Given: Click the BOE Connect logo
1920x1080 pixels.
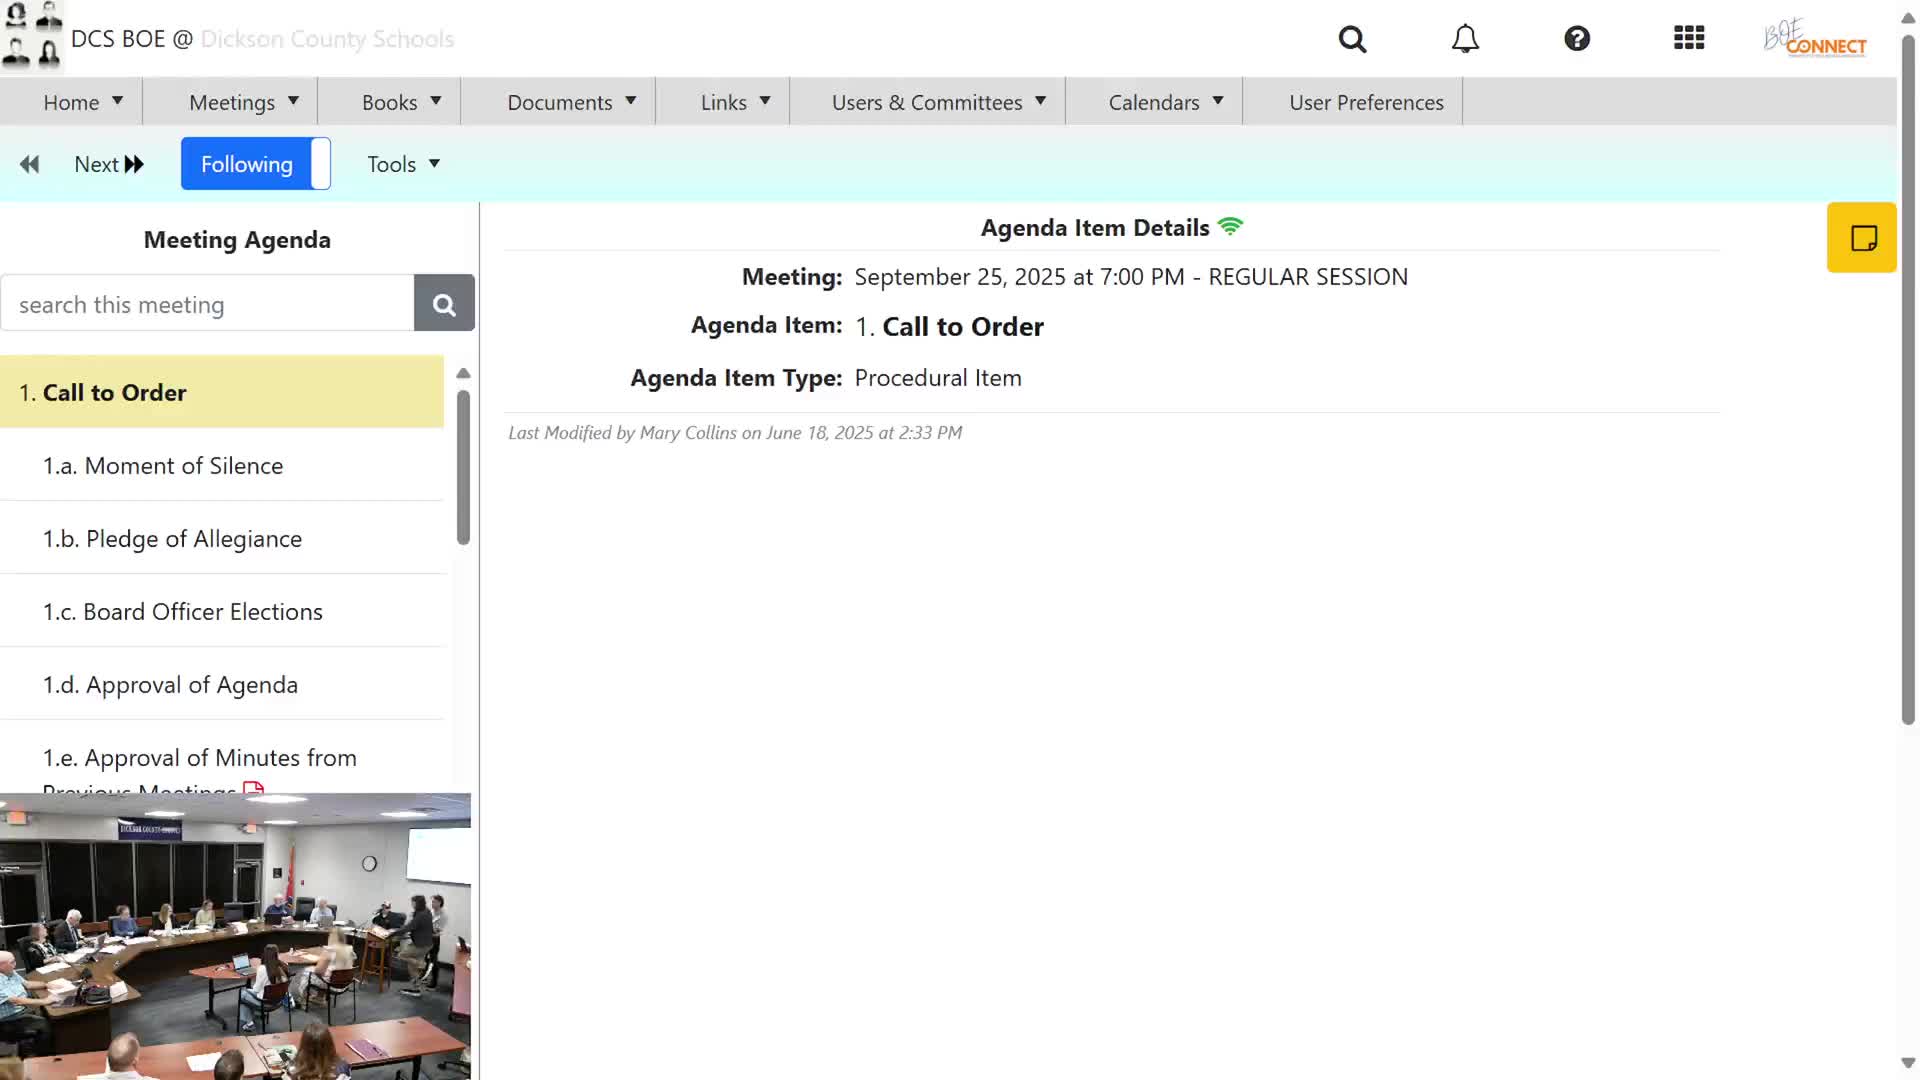Looking at the screenshot, I should tap(1815, 39).
